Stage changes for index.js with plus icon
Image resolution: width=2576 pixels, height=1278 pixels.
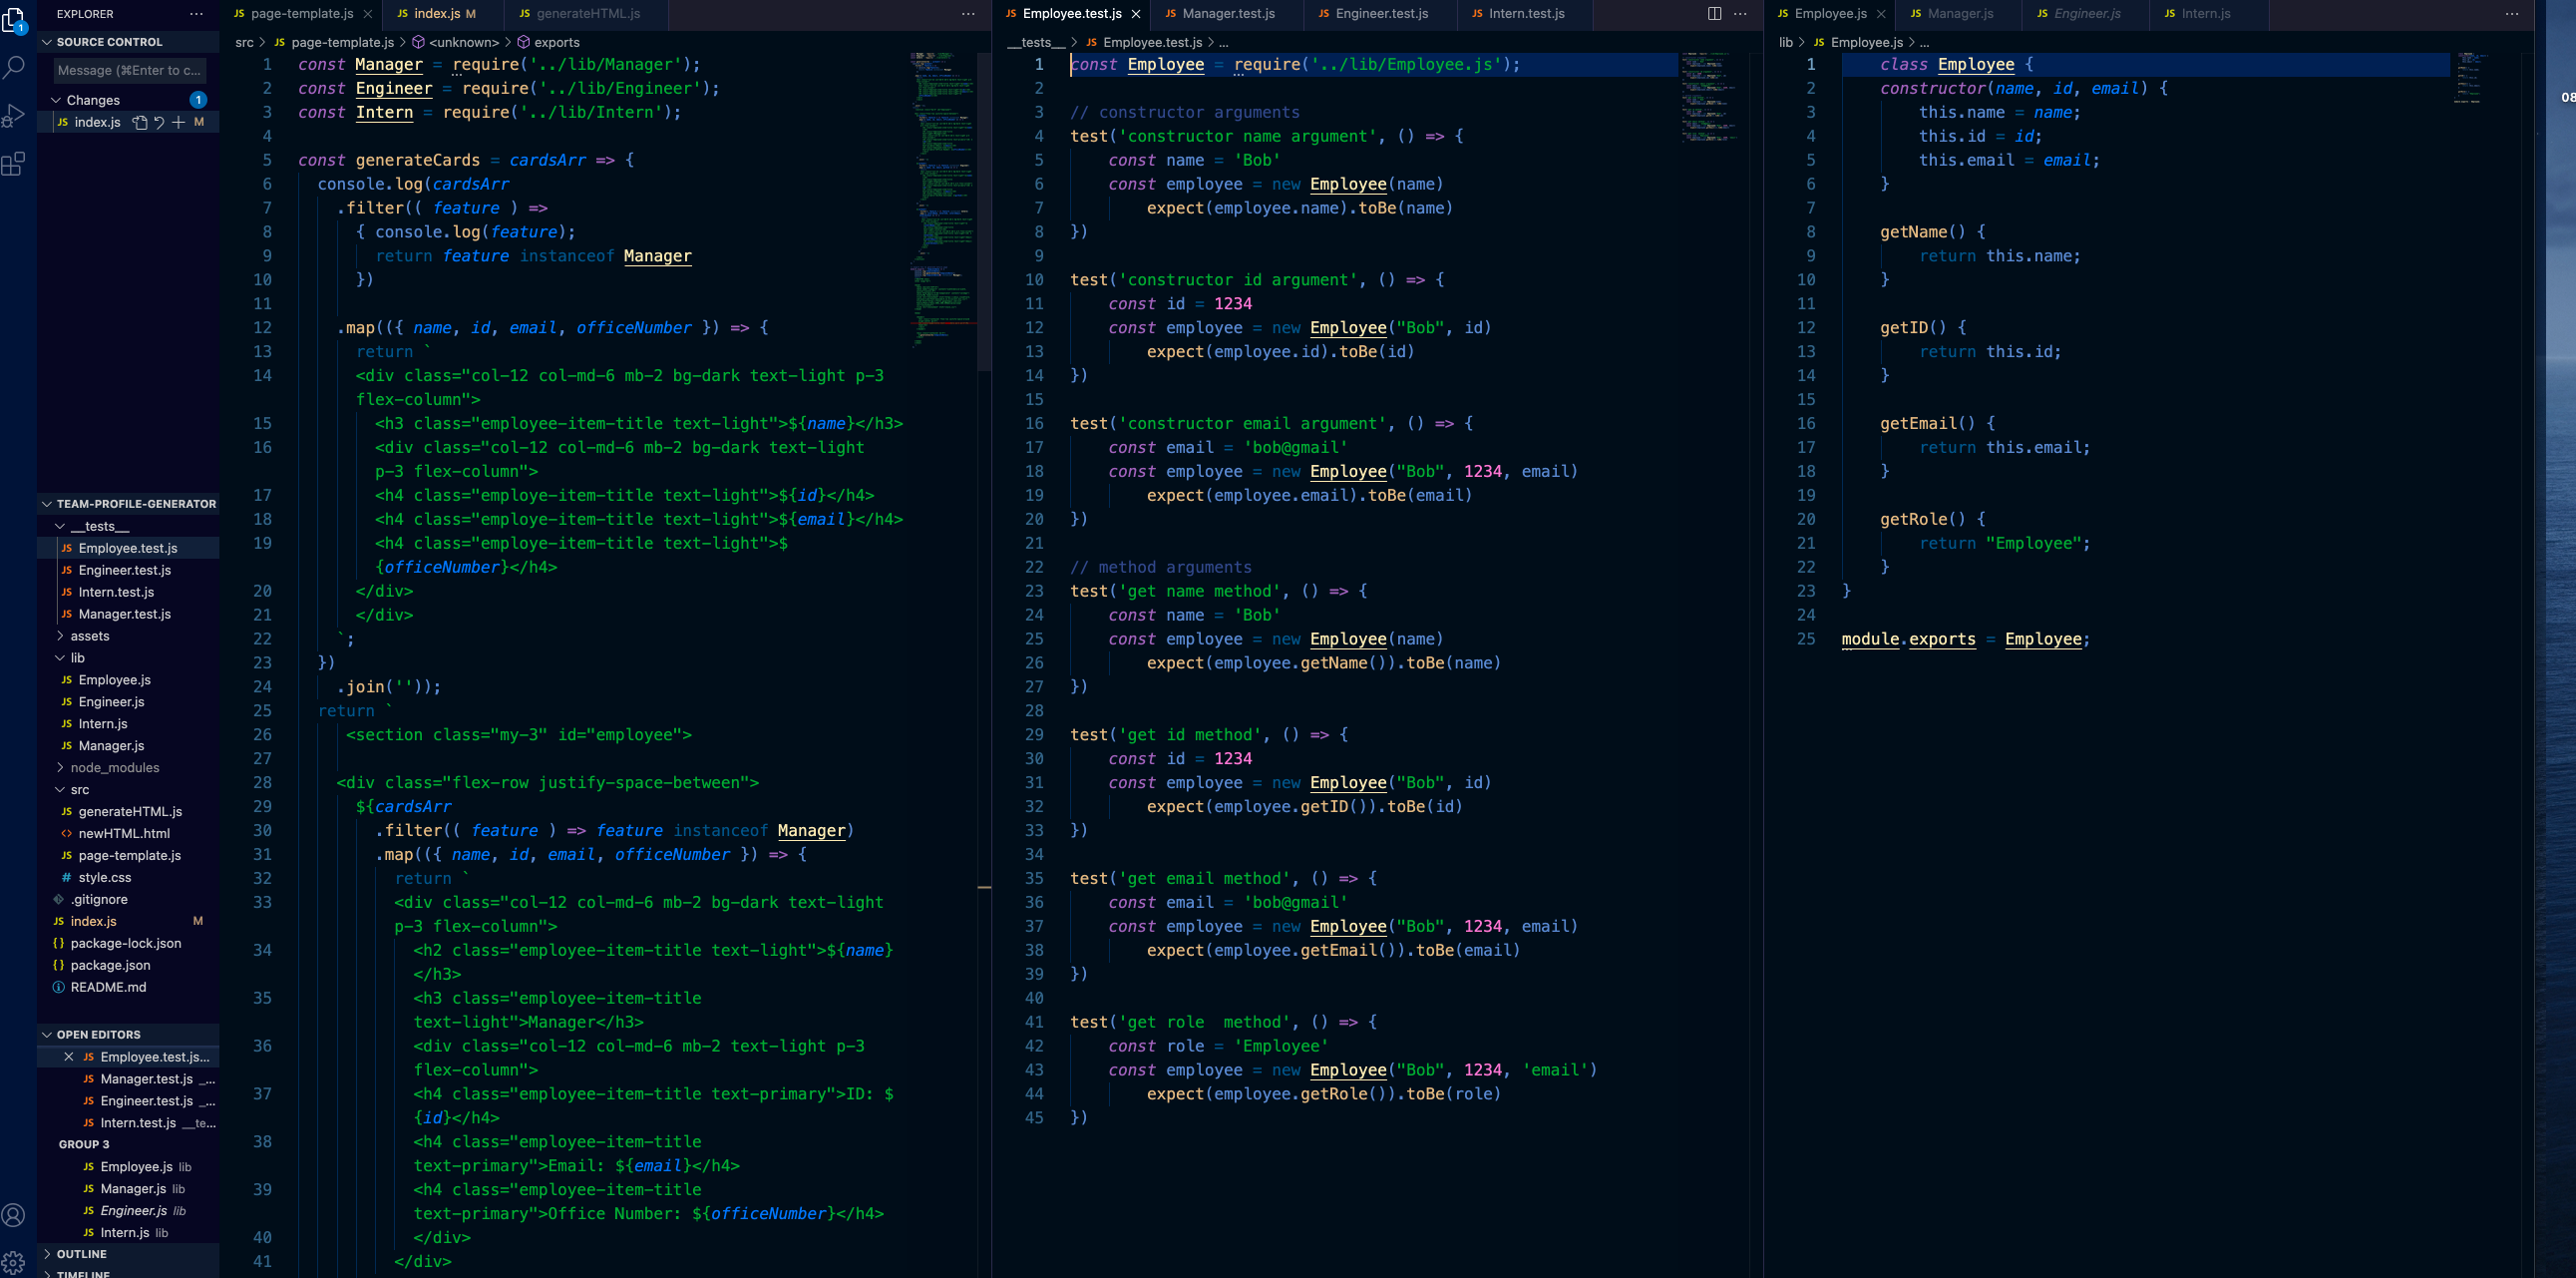click(178, 122)
